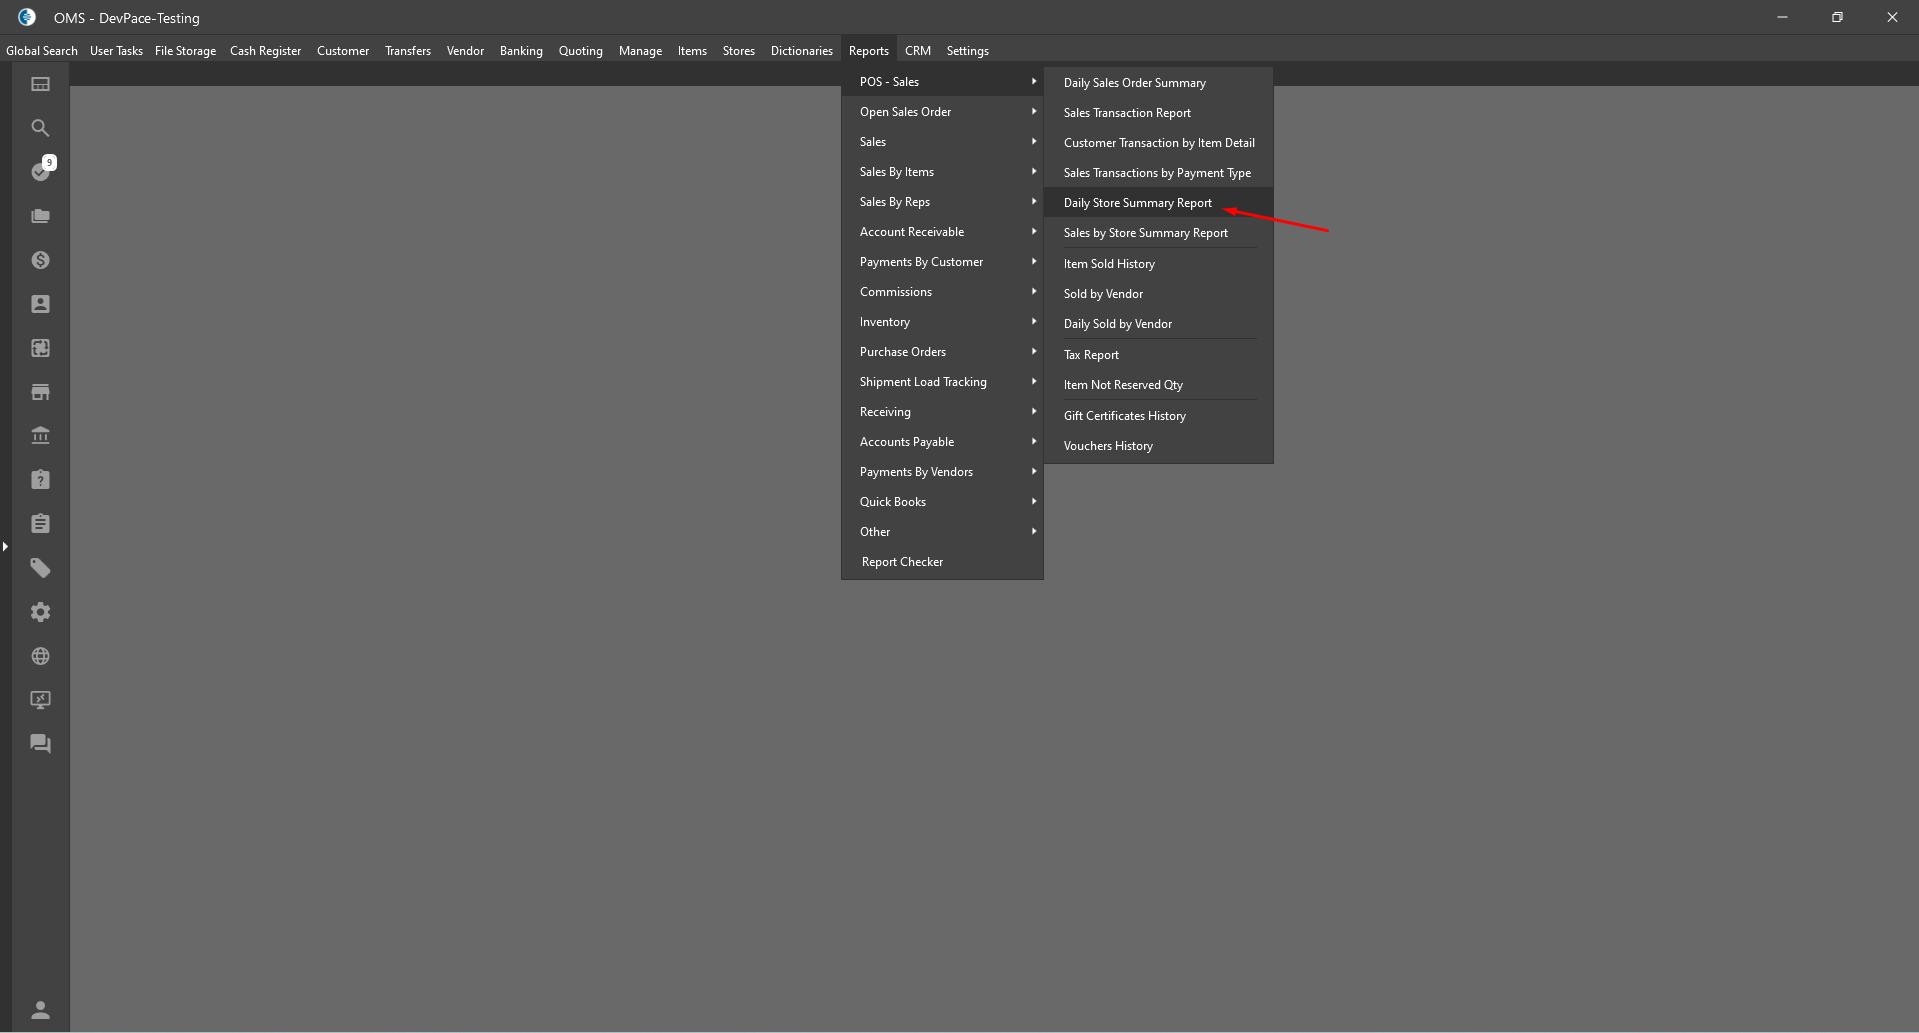Screen dimensions: 1919x1033
Task: Expand the Payments By Vendors submenu arrow
Action: (1034, 471)
